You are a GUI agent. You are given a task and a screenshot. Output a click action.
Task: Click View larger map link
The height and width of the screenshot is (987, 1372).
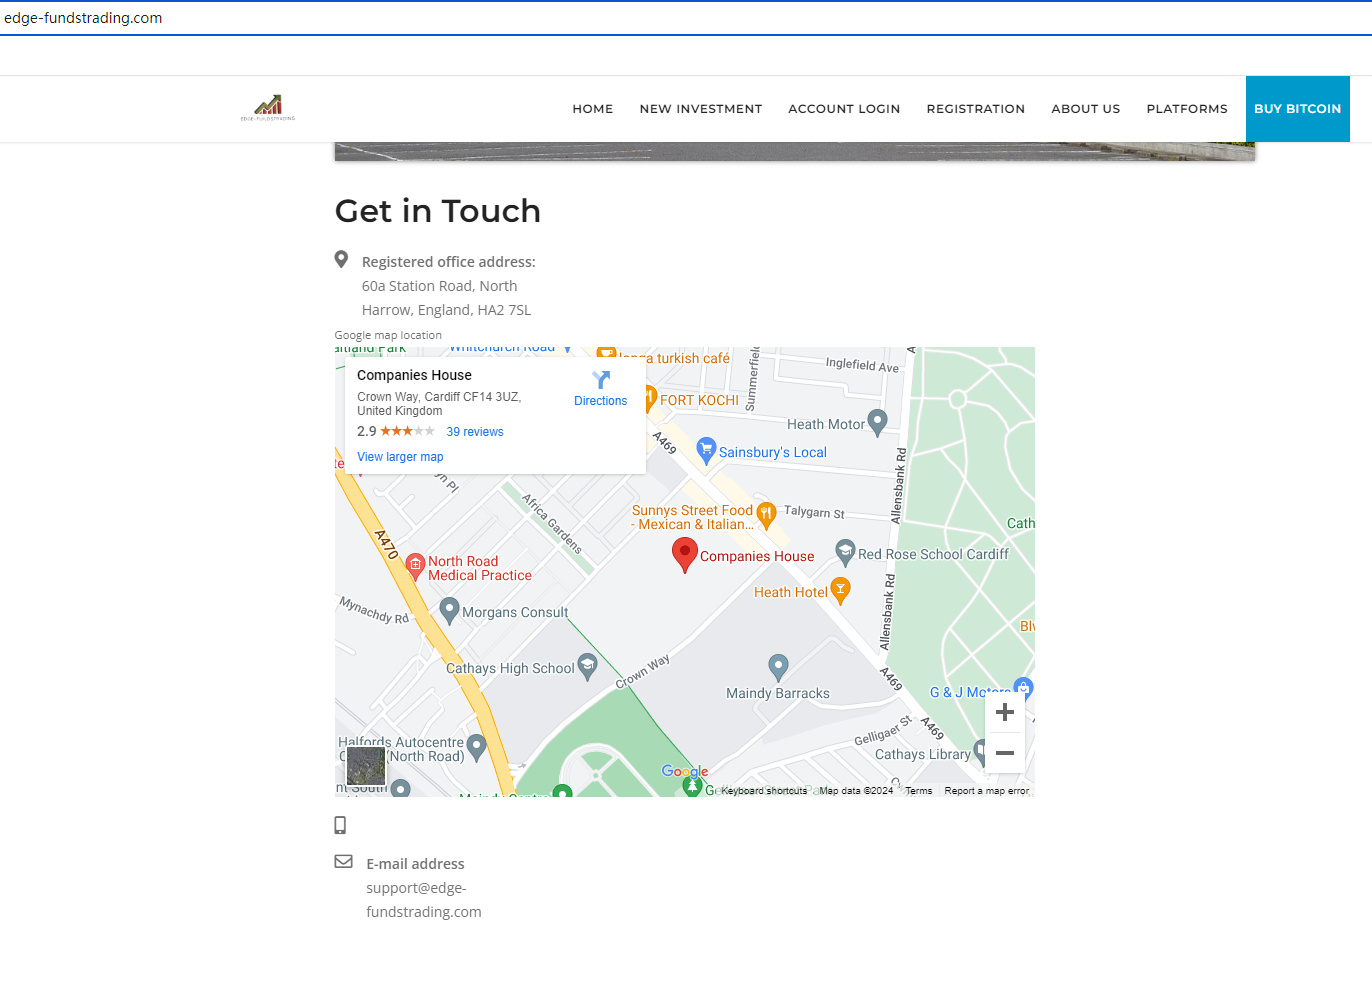click(x=400, y=457)
